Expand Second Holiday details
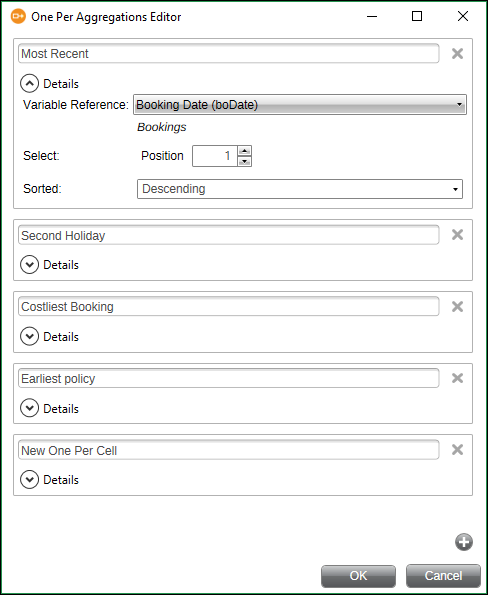 tap(30, 264)
